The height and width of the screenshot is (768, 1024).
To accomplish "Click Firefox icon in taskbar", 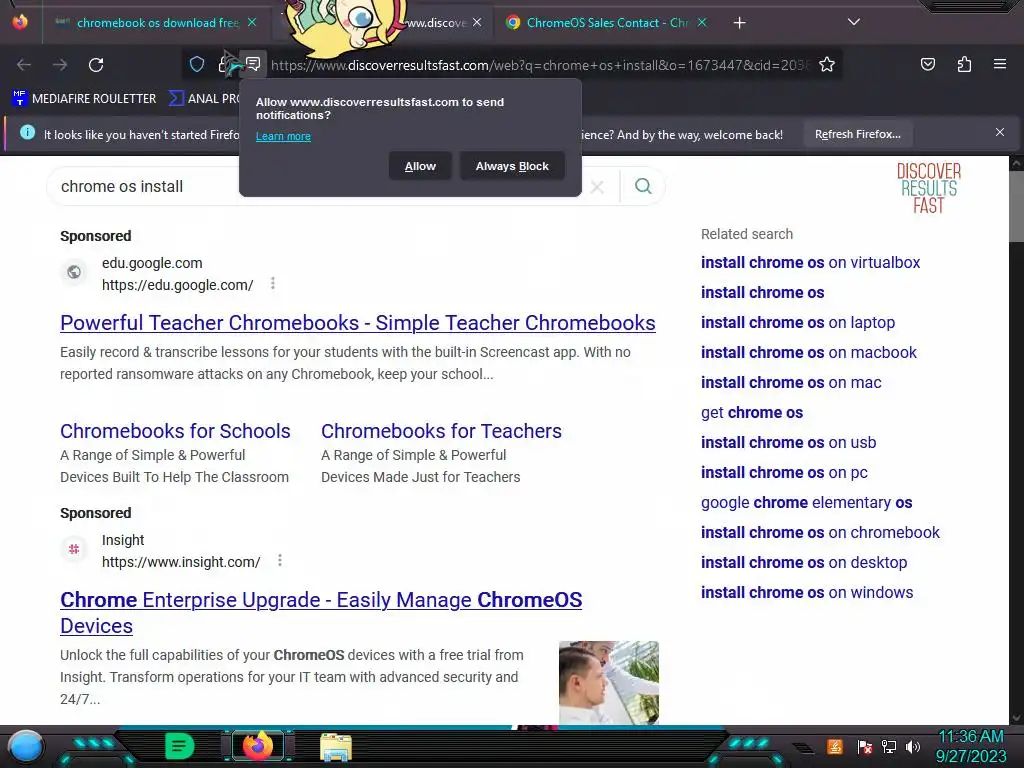I will (258, 746).
